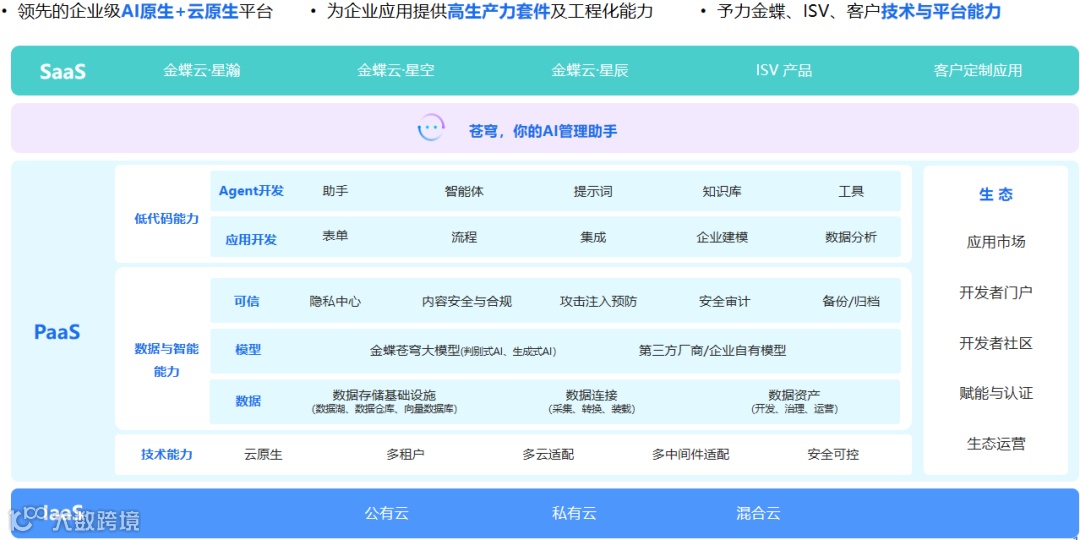Click 数据资产 in the 数据 row
Image resolution: width=1080 pixels, height=540 pixels.
794,395
